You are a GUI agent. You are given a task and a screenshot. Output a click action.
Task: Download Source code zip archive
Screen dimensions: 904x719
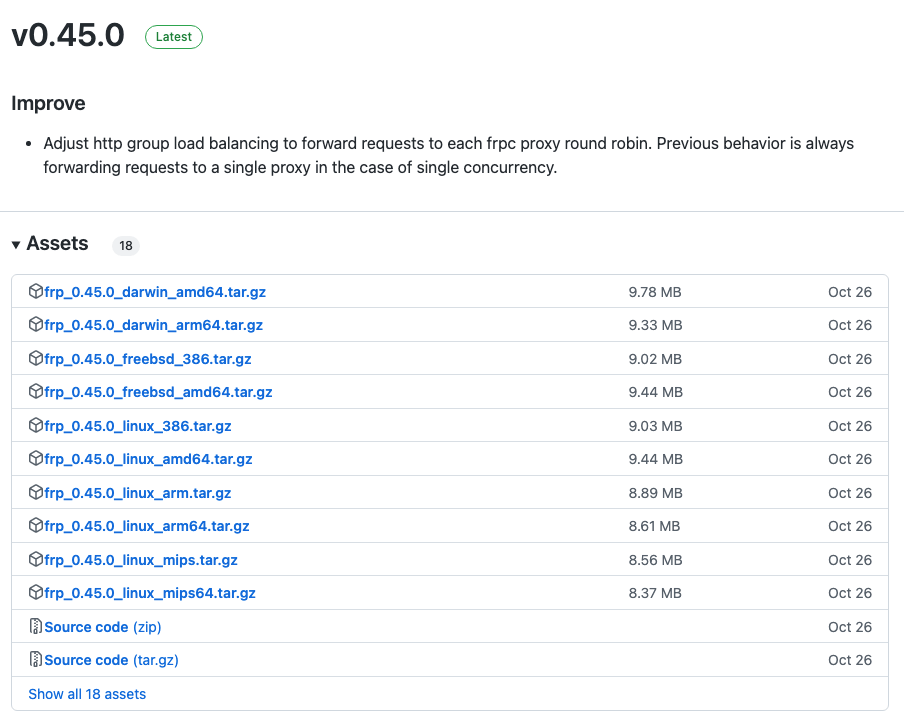point(102,627)
